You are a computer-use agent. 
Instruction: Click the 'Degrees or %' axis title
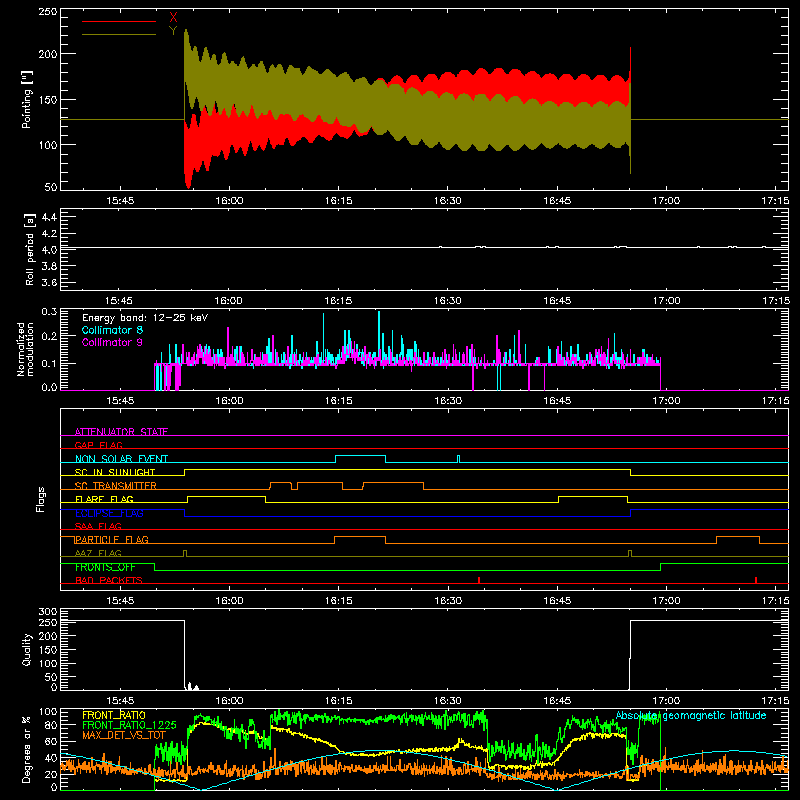click(26, 750)
